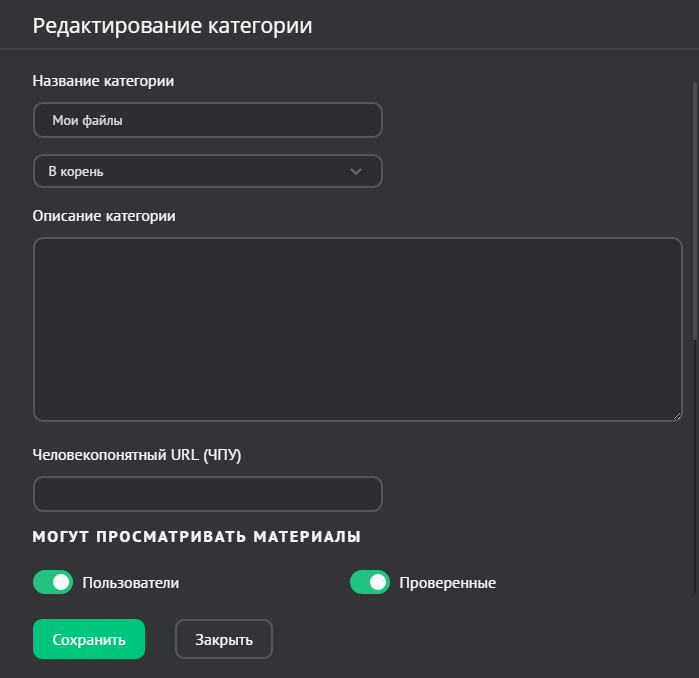Viewport: 699px width, 678px height.
Task: Click the "МОГУТ ПРОСМАТРИВАТЬ МАТЕРИАЛЫ" section heading
Action: (x=196, y=537)
